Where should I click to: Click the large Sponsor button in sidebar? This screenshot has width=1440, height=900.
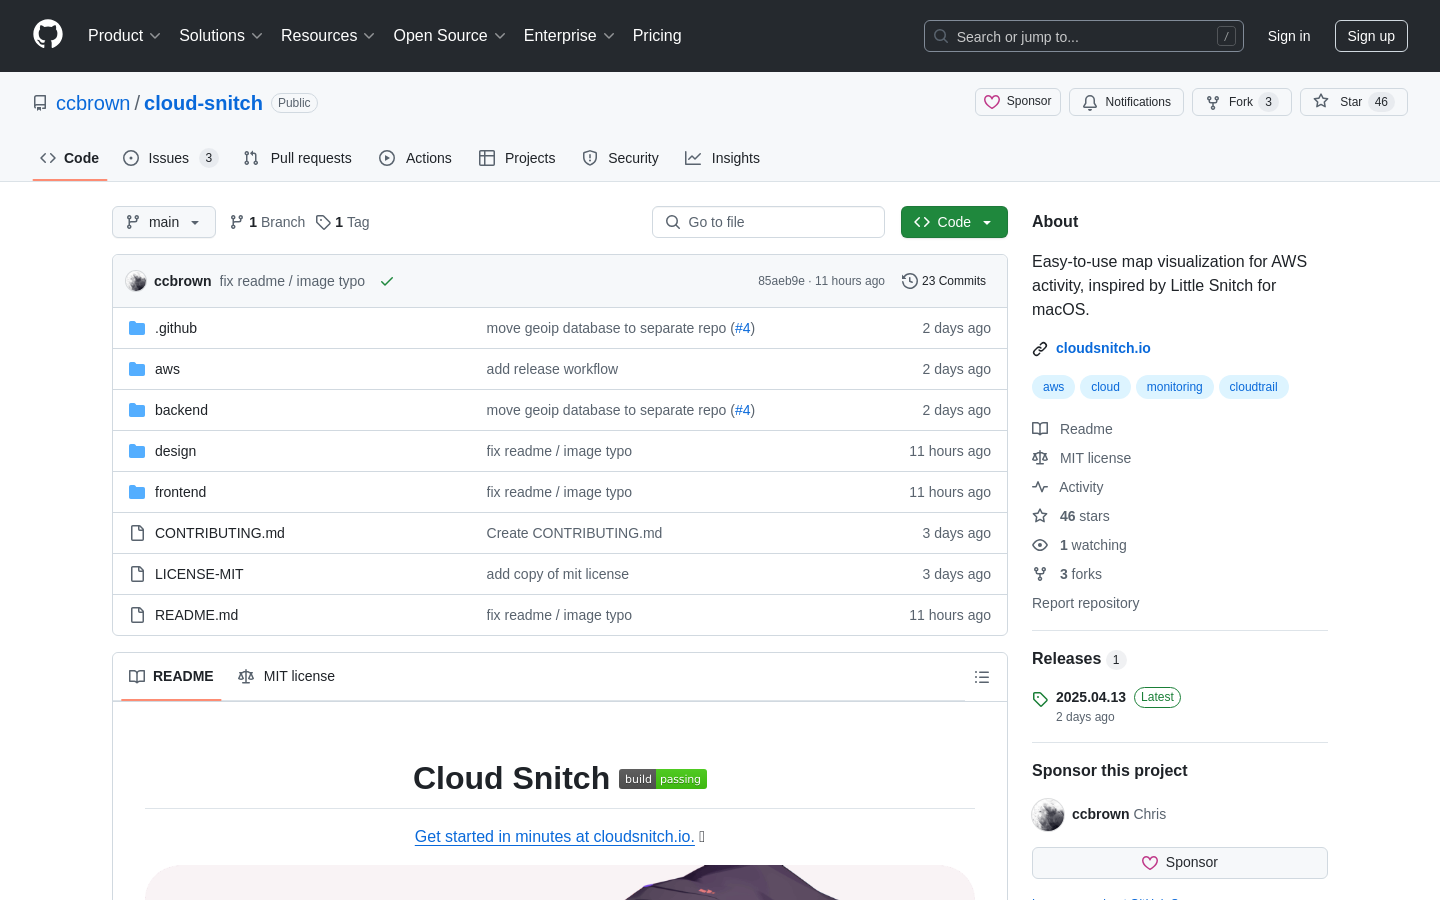click(1180, 863)
